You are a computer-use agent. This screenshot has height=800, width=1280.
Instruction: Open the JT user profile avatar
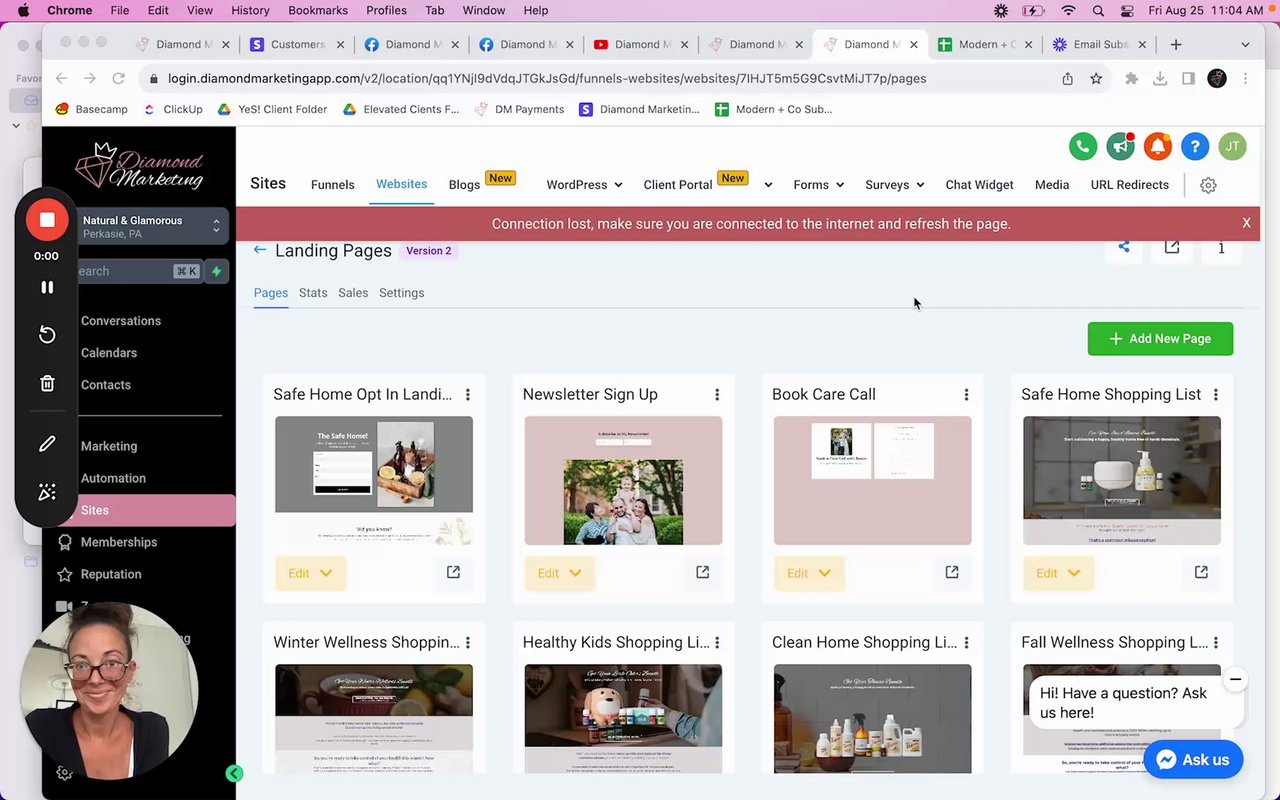[x=1232, y=146]
